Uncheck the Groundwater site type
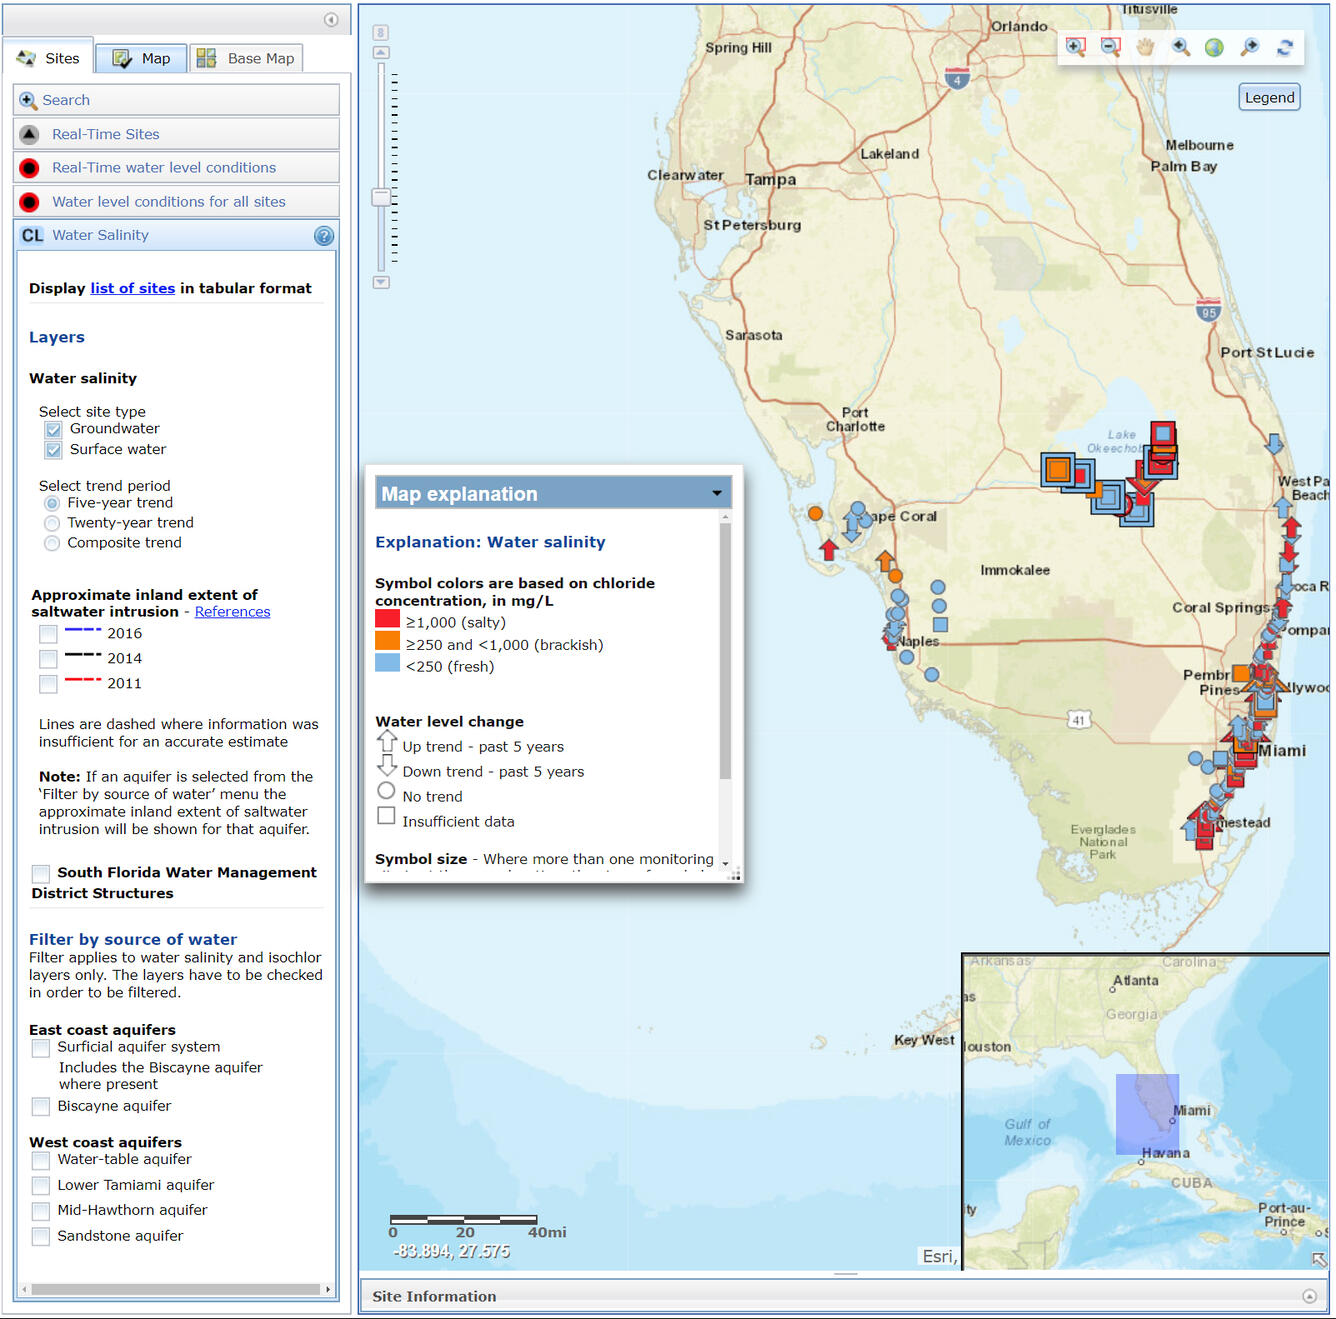Screen dimensions: 1336x1319 pos(52,429)
